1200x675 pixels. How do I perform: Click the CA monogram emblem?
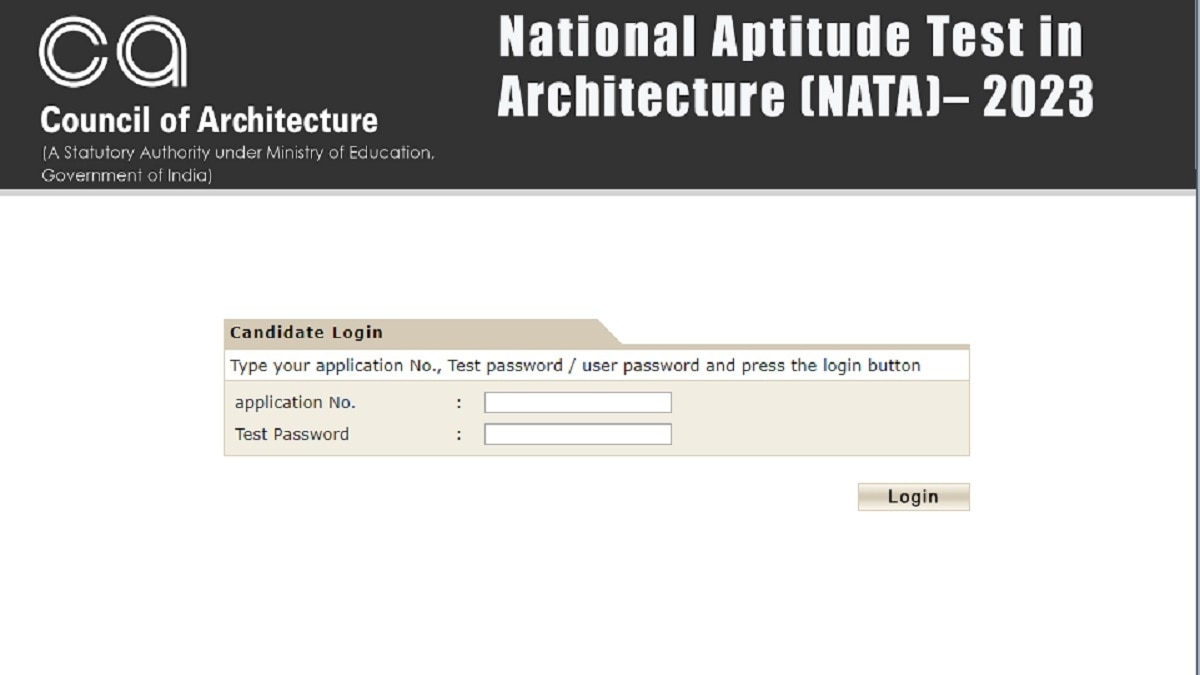pyautogui.click(x=115, y=50)
